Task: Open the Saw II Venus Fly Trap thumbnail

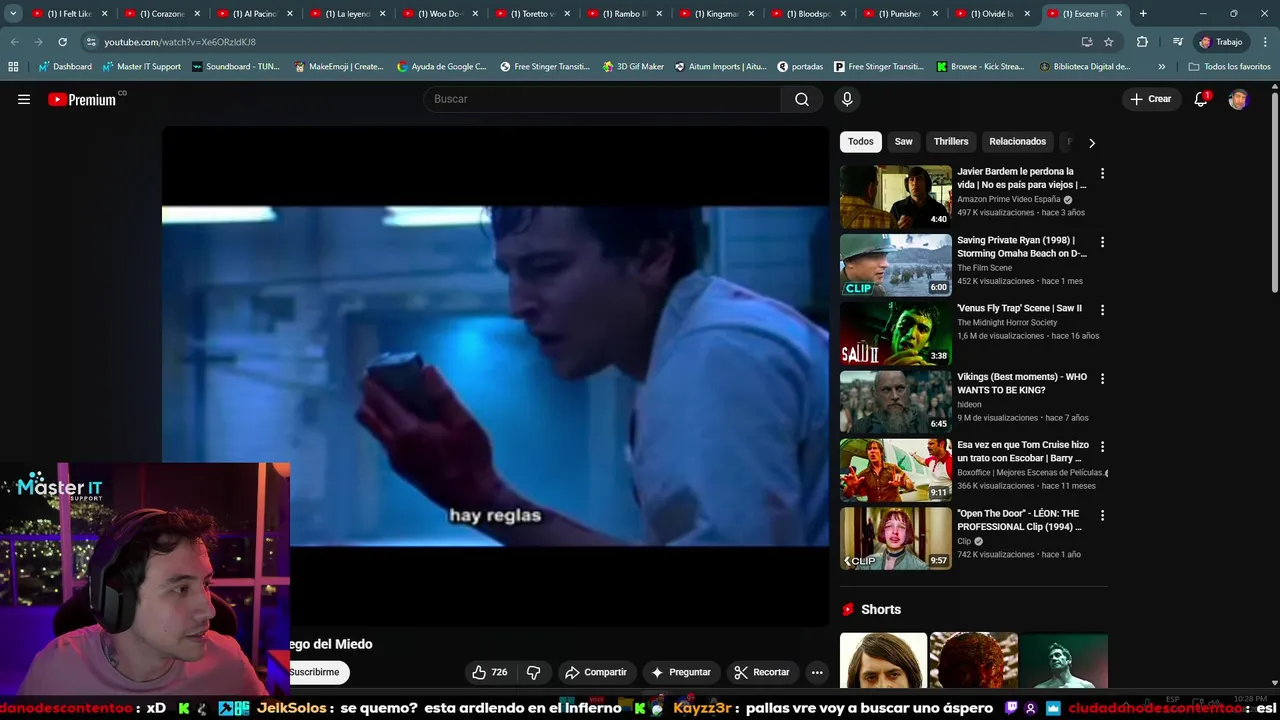Action: pos(896,334)
